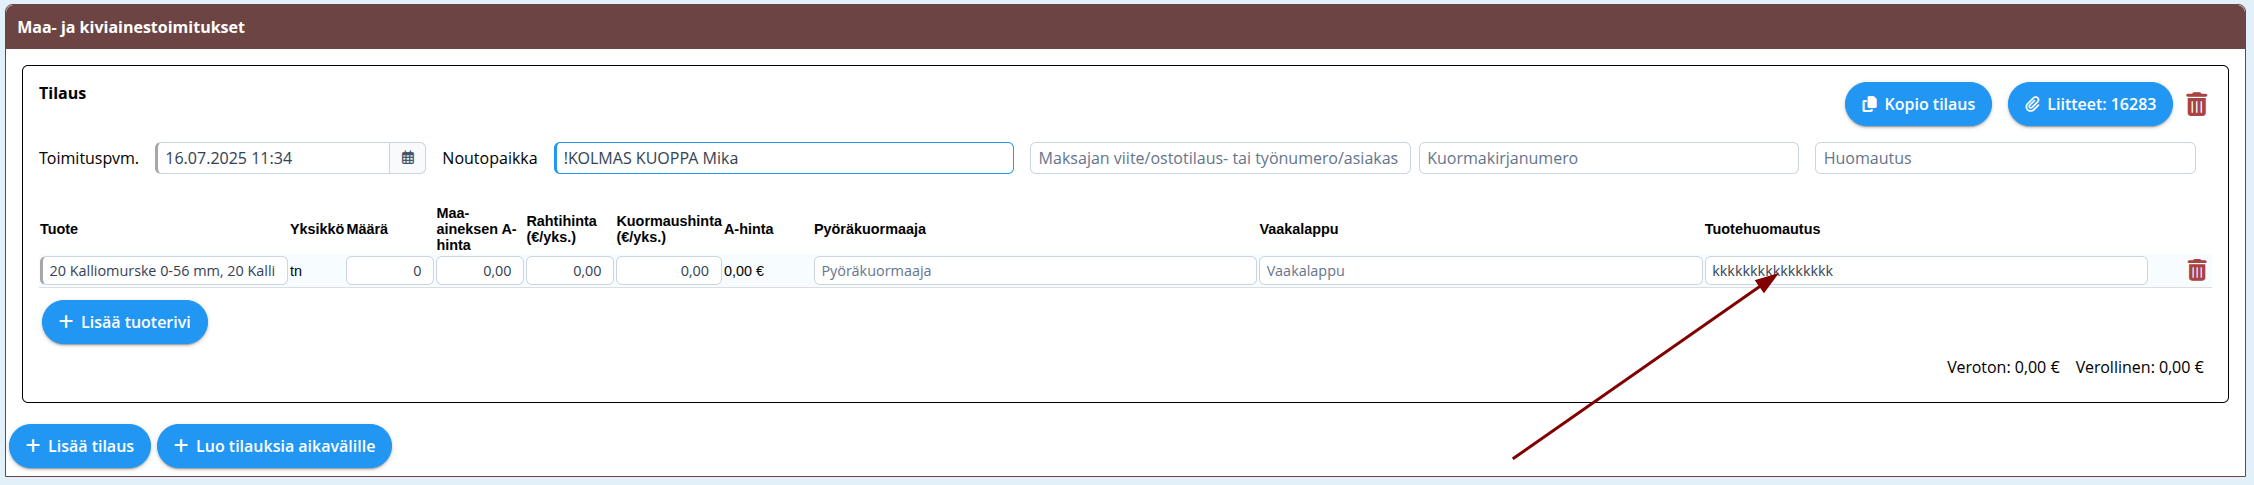The height and width of the screenshot is (485, 2254).
Task: Open attachments via Liitteet: 16283 button
Action: point(2089,105)
